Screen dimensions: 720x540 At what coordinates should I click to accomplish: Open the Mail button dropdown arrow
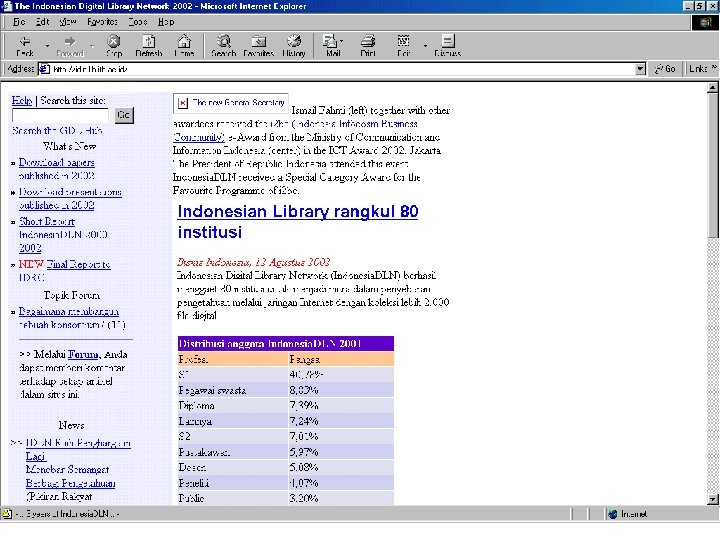coord(342,41)
